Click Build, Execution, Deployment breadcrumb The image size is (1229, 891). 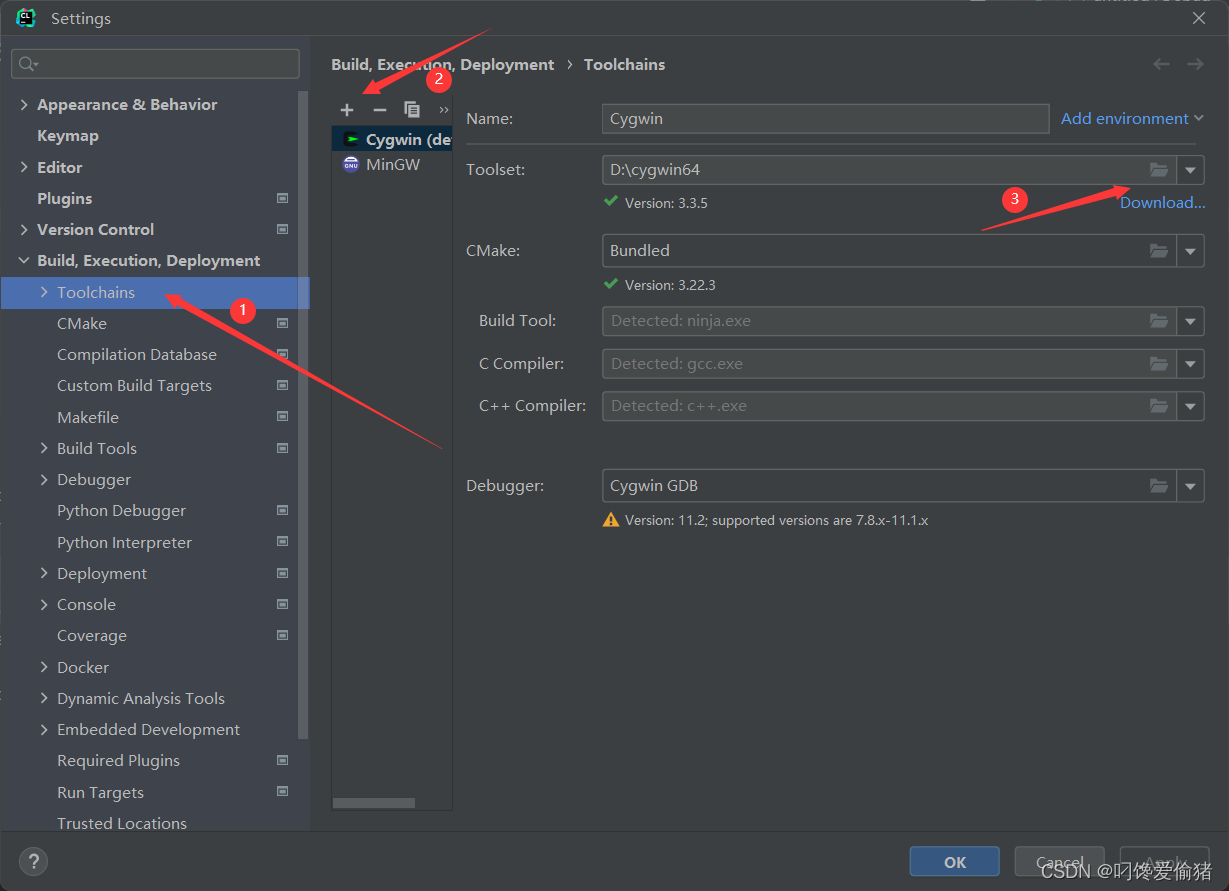click(x=442, y=64)
